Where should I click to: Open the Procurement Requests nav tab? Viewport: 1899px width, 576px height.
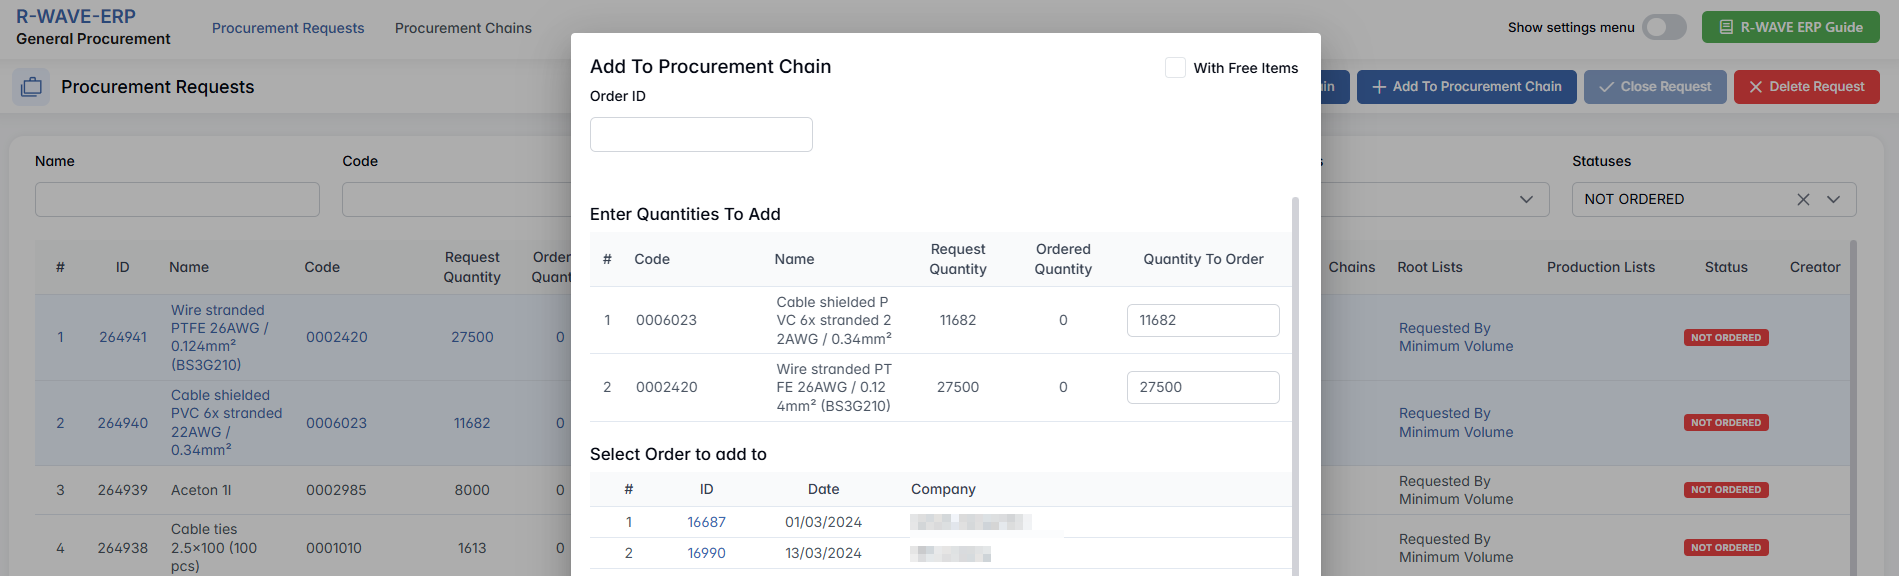(288, 28)
